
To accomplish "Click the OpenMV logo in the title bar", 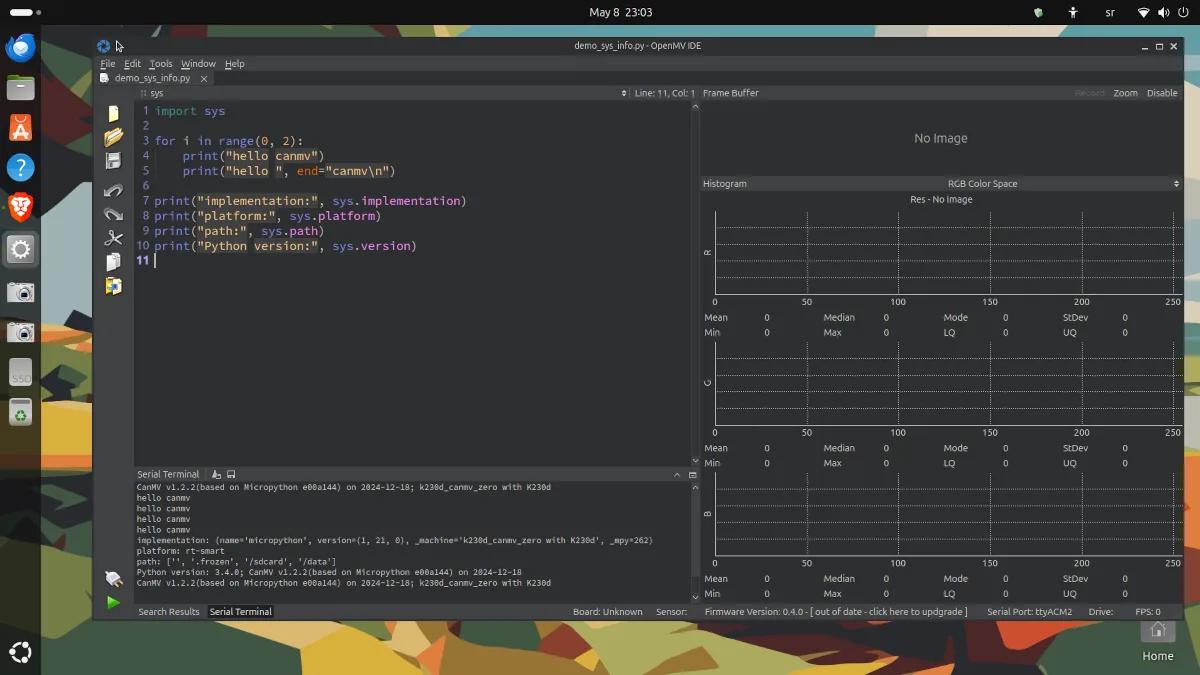I will tap(104, 46).
